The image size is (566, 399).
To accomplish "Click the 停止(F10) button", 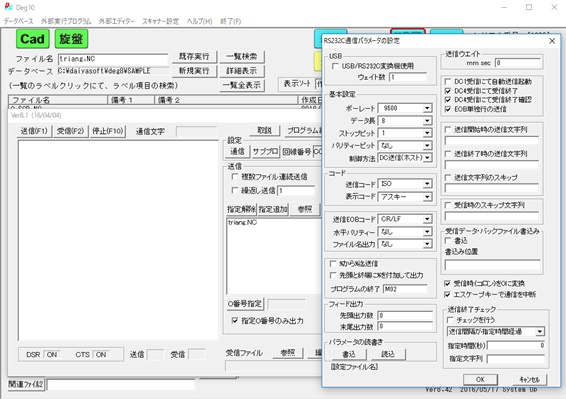I will click(x=108, y=131).
